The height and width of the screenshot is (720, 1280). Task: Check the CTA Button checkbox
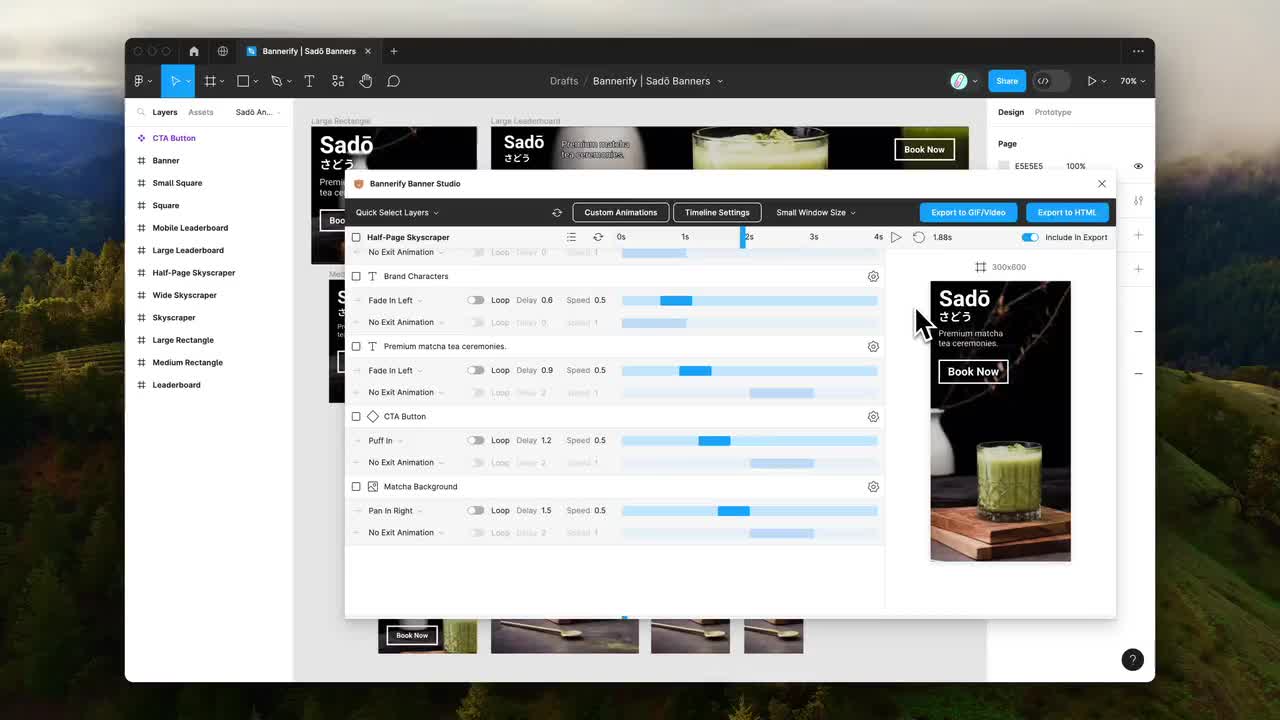pyautogui.click(x=356, y=416)
